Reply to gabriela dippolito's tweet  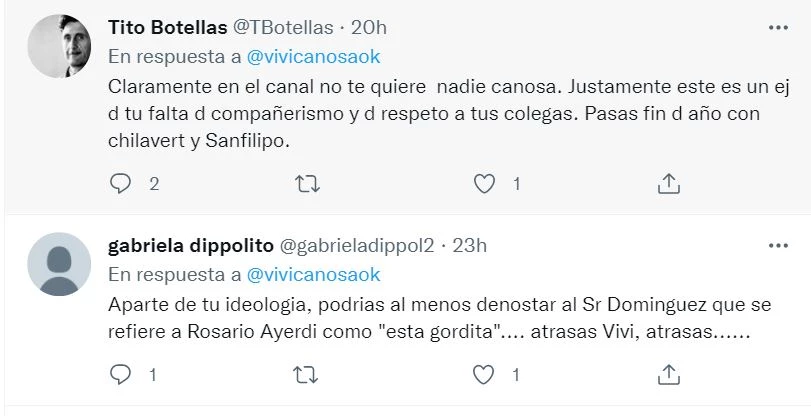[x=120, y=375]
